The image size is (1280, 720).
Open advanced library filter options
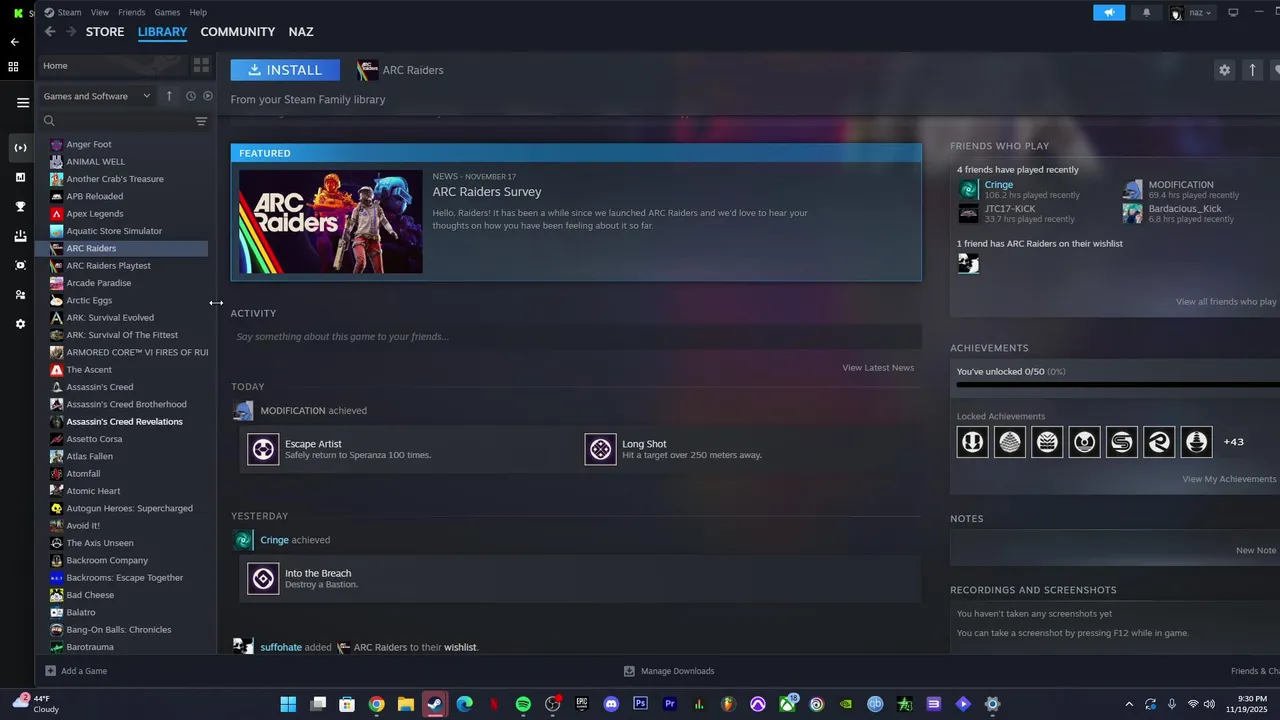pyautogui.click(x=201, y=121)
